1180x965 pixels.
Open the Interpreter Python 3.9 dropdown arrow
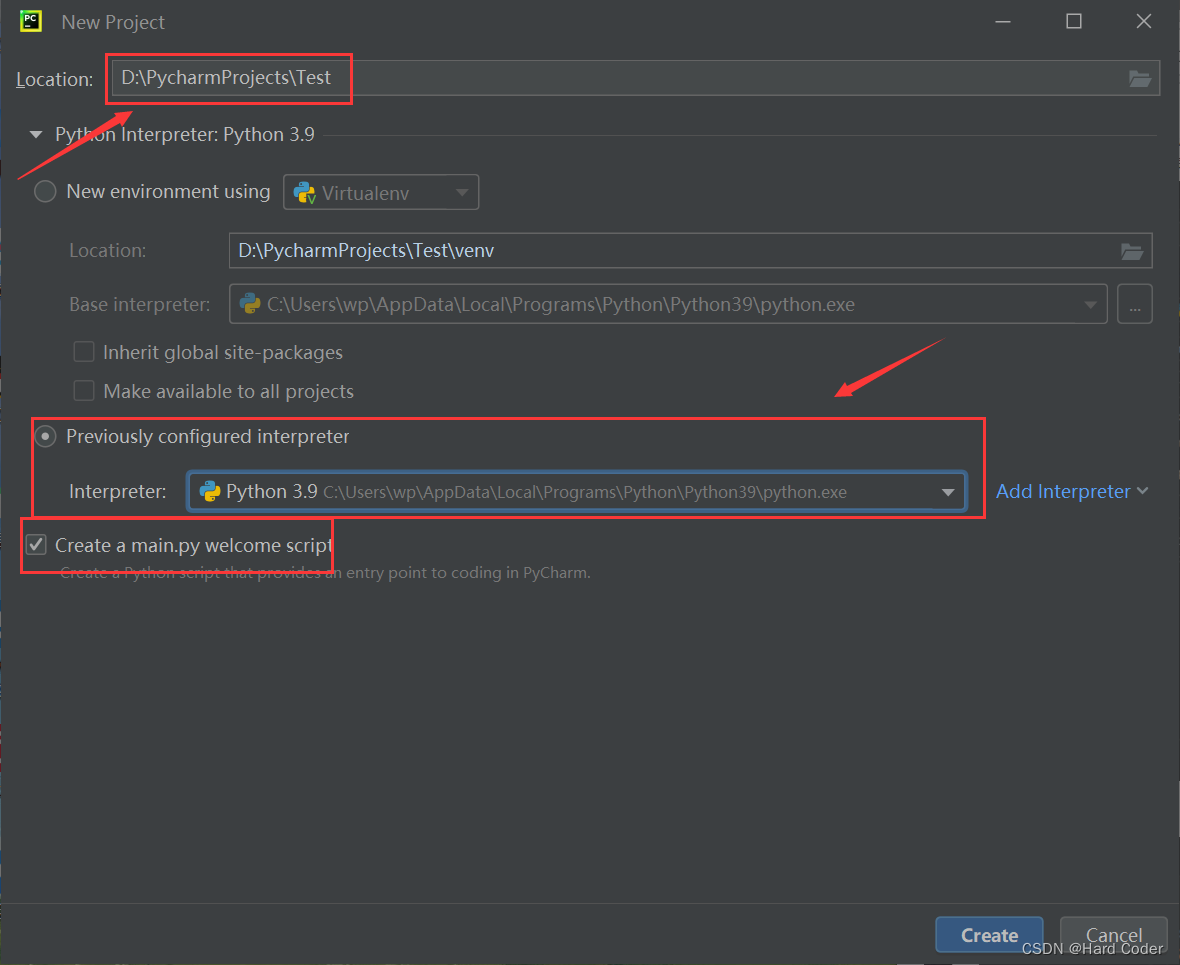point(947,492)
